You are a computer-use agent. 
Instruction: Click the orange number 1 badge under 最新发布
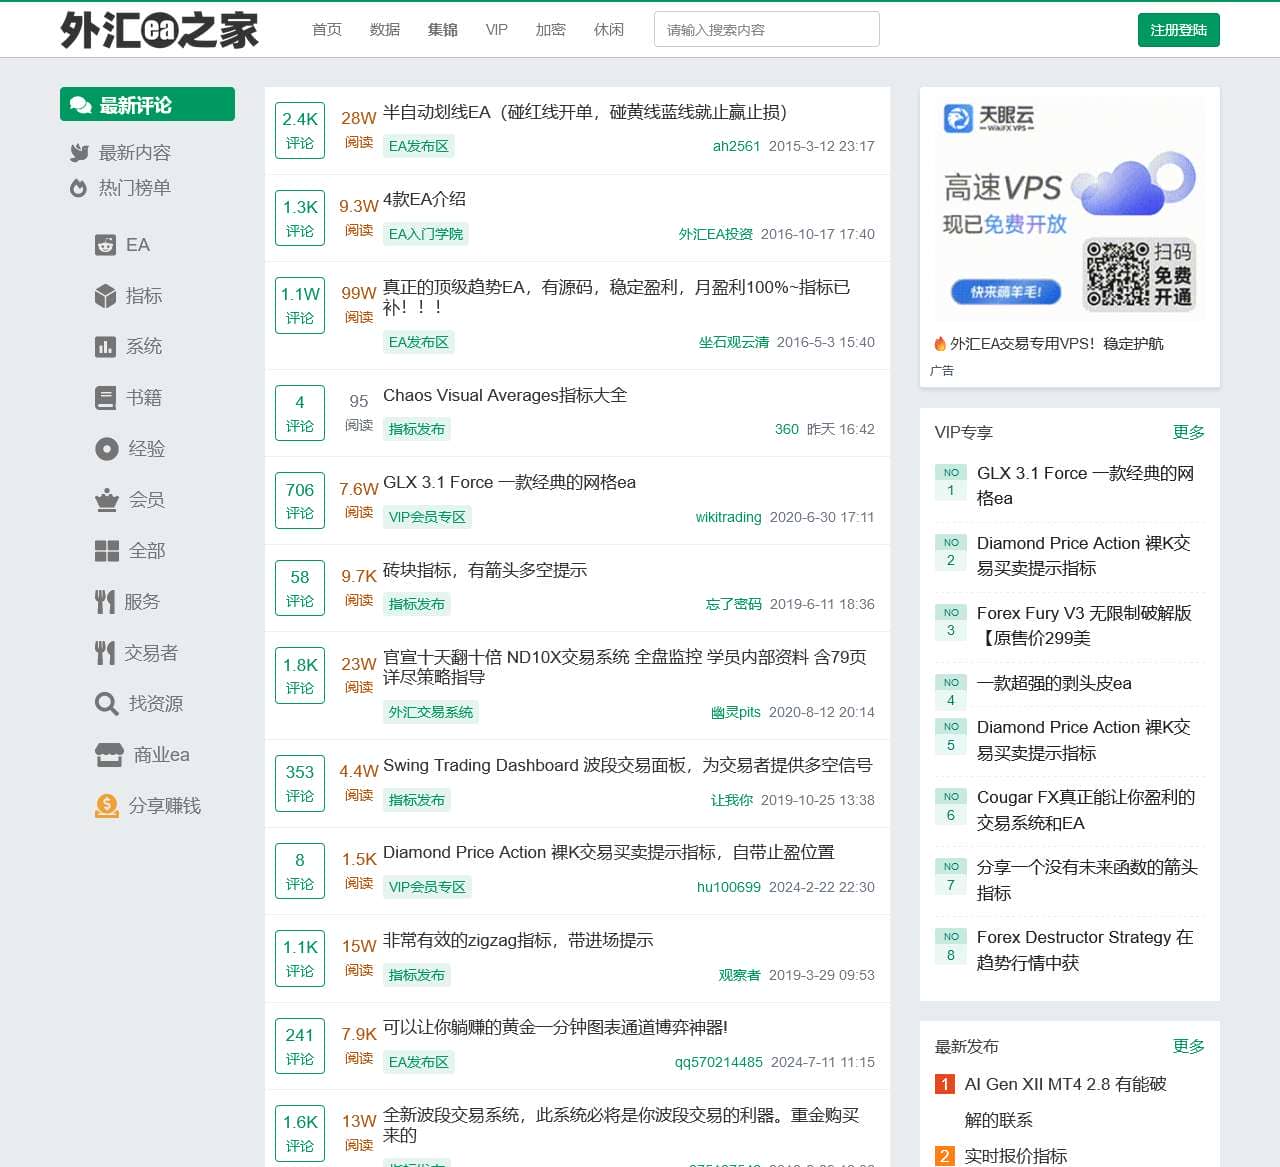[944, 1084]
